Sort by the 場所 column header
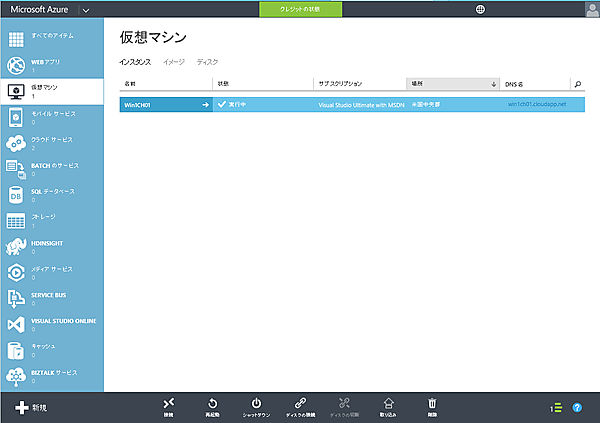This screenshot has width=600, height=423. pyautogui.click(x=451, y=84)
